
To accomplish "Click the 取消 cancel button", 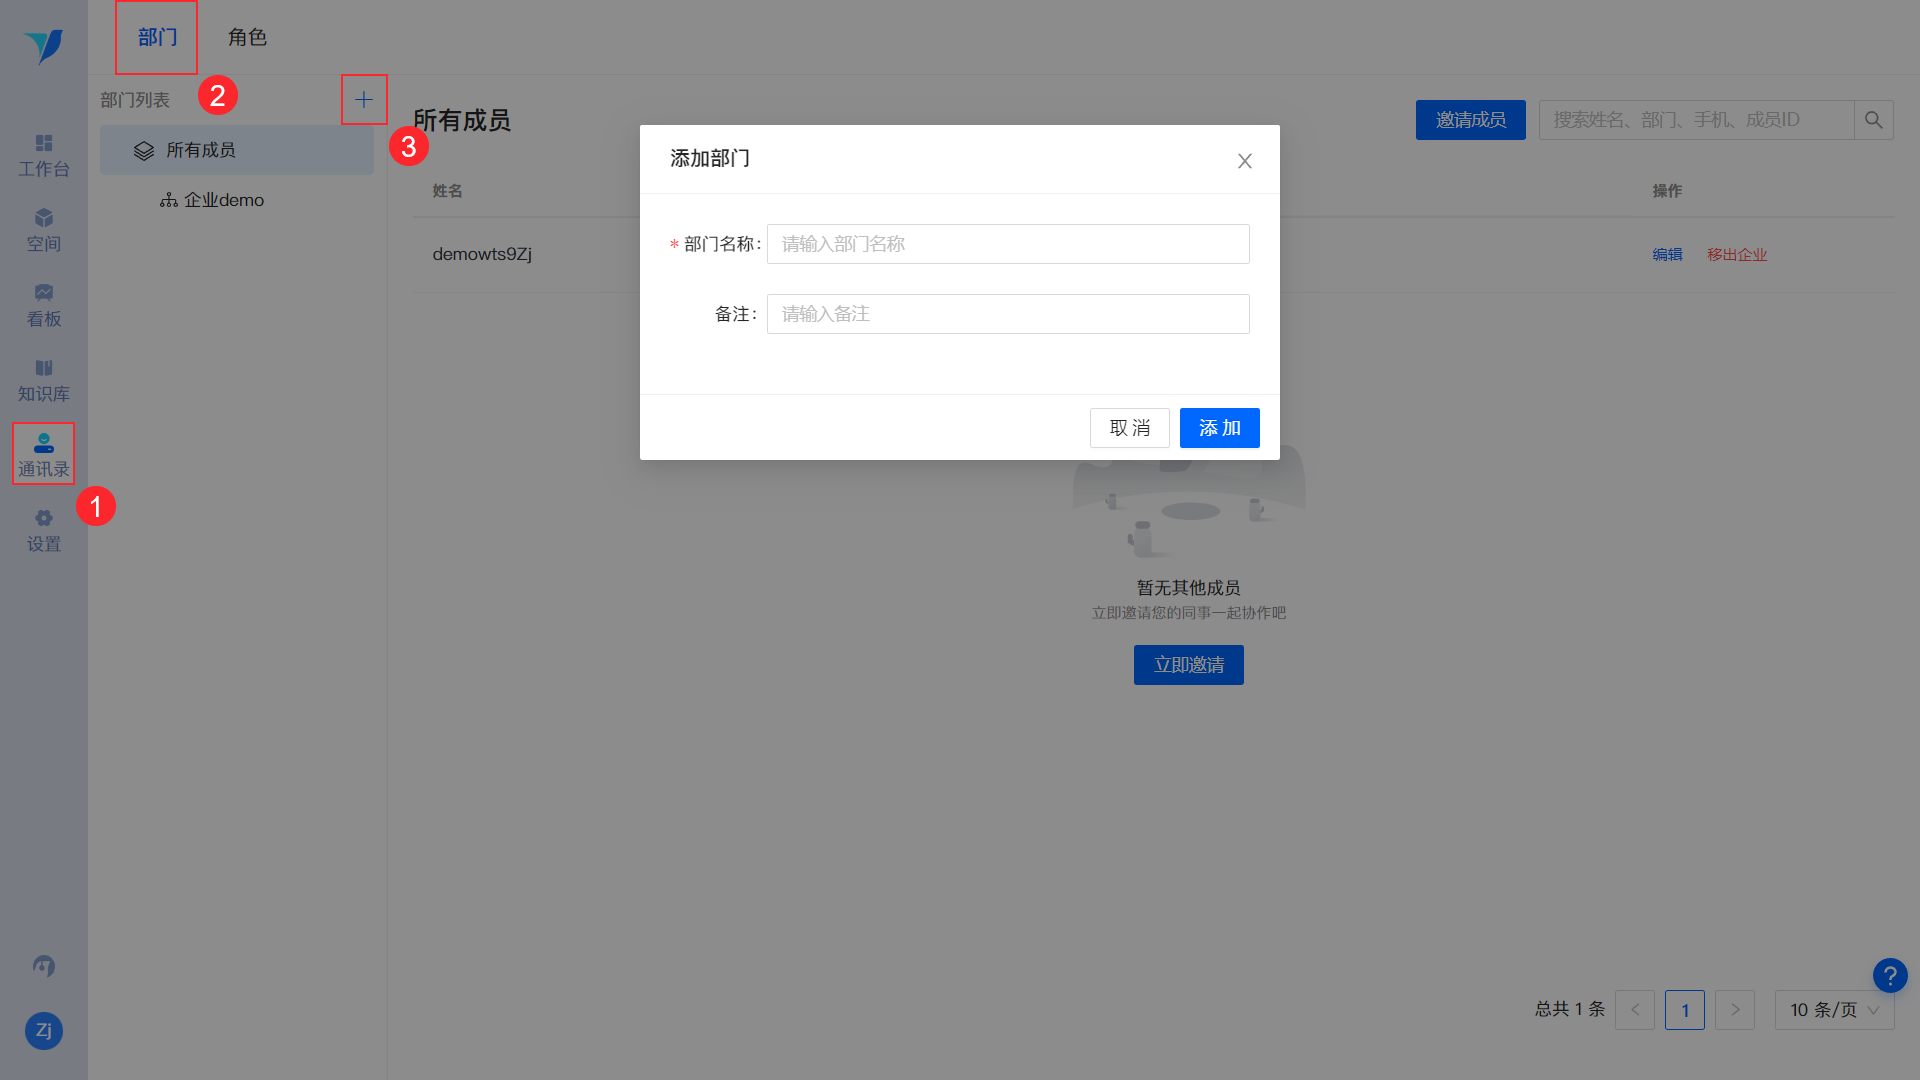I will click(x=1130, y=428).
